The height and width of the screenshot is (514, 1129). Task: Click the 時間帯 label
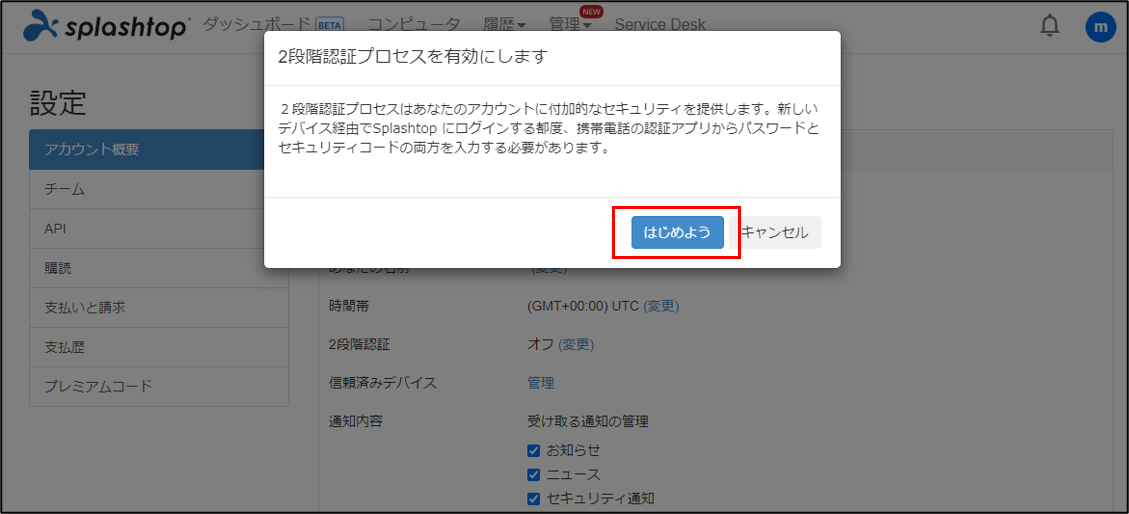(348, 306)
